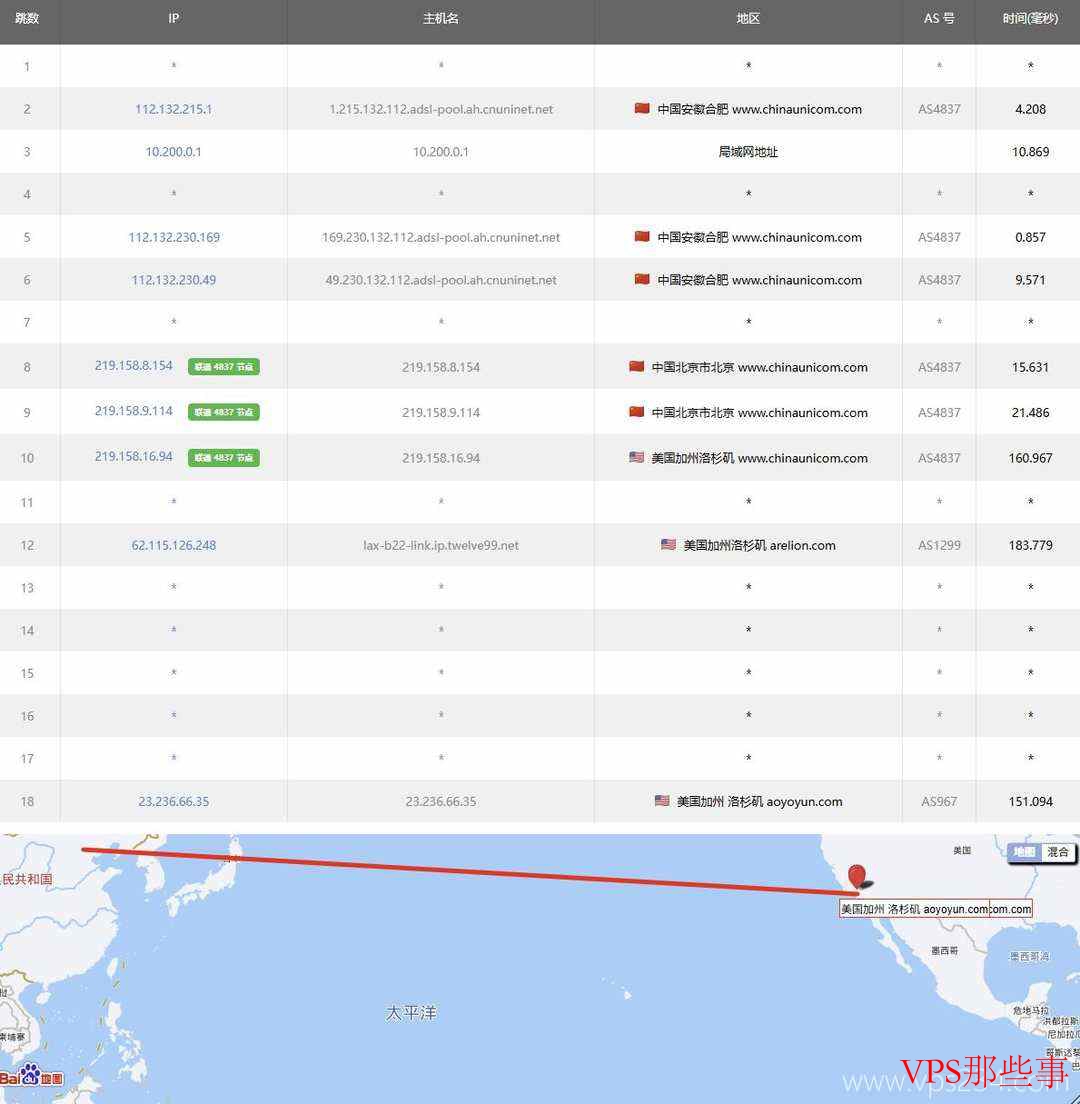Viewport: 1080px width, 1104px height.
Task: Click US flag icon in hop 12 row
Action: click(668, 544)
